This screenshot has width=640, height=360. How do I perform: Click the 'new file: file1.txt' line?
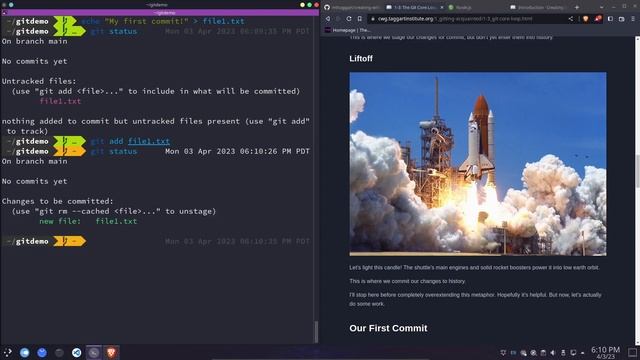coord(88,221)
